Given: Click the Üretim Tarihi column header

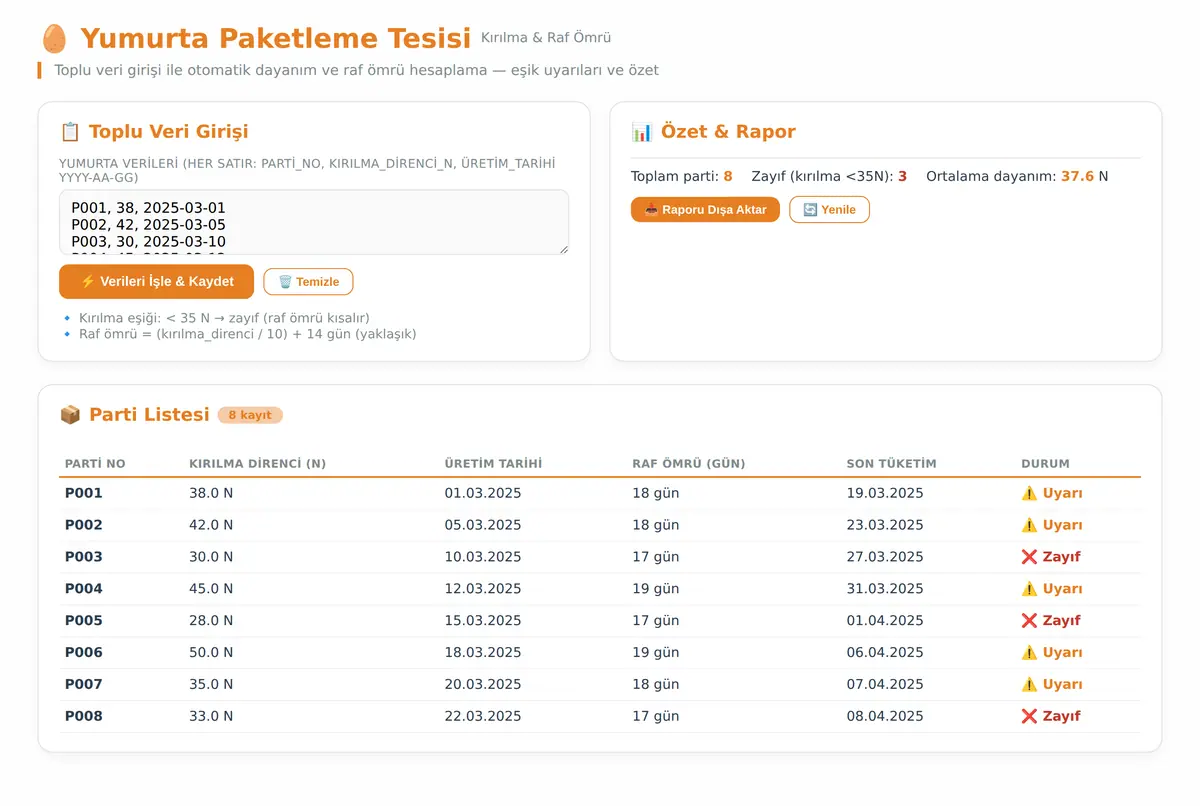Looking at the screenshot, I should tap(493, 464).
